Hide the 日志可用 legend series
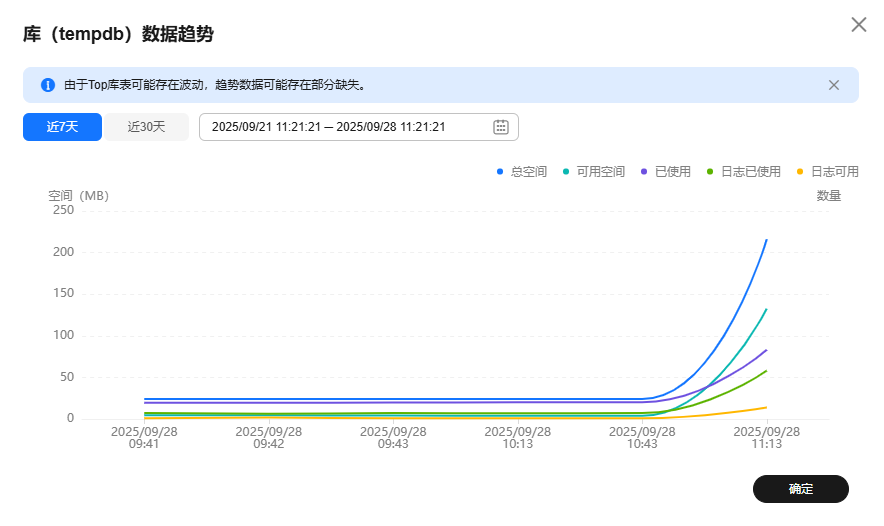The height and width of the screenshot is (526, 884). [834, 172]
